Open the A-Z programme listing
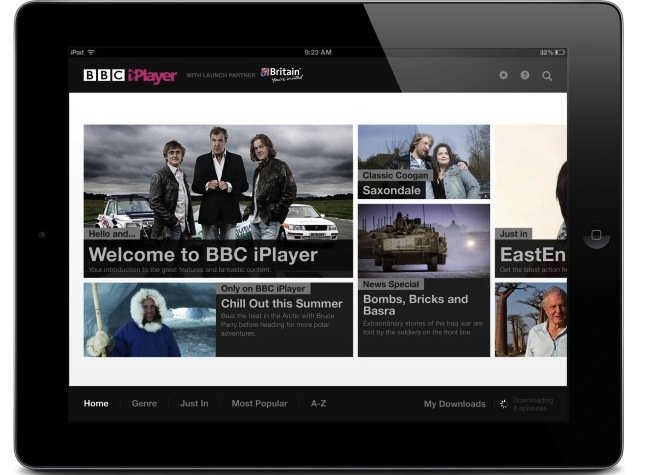This screenshot has width=646, height=475. coord(318,404)
